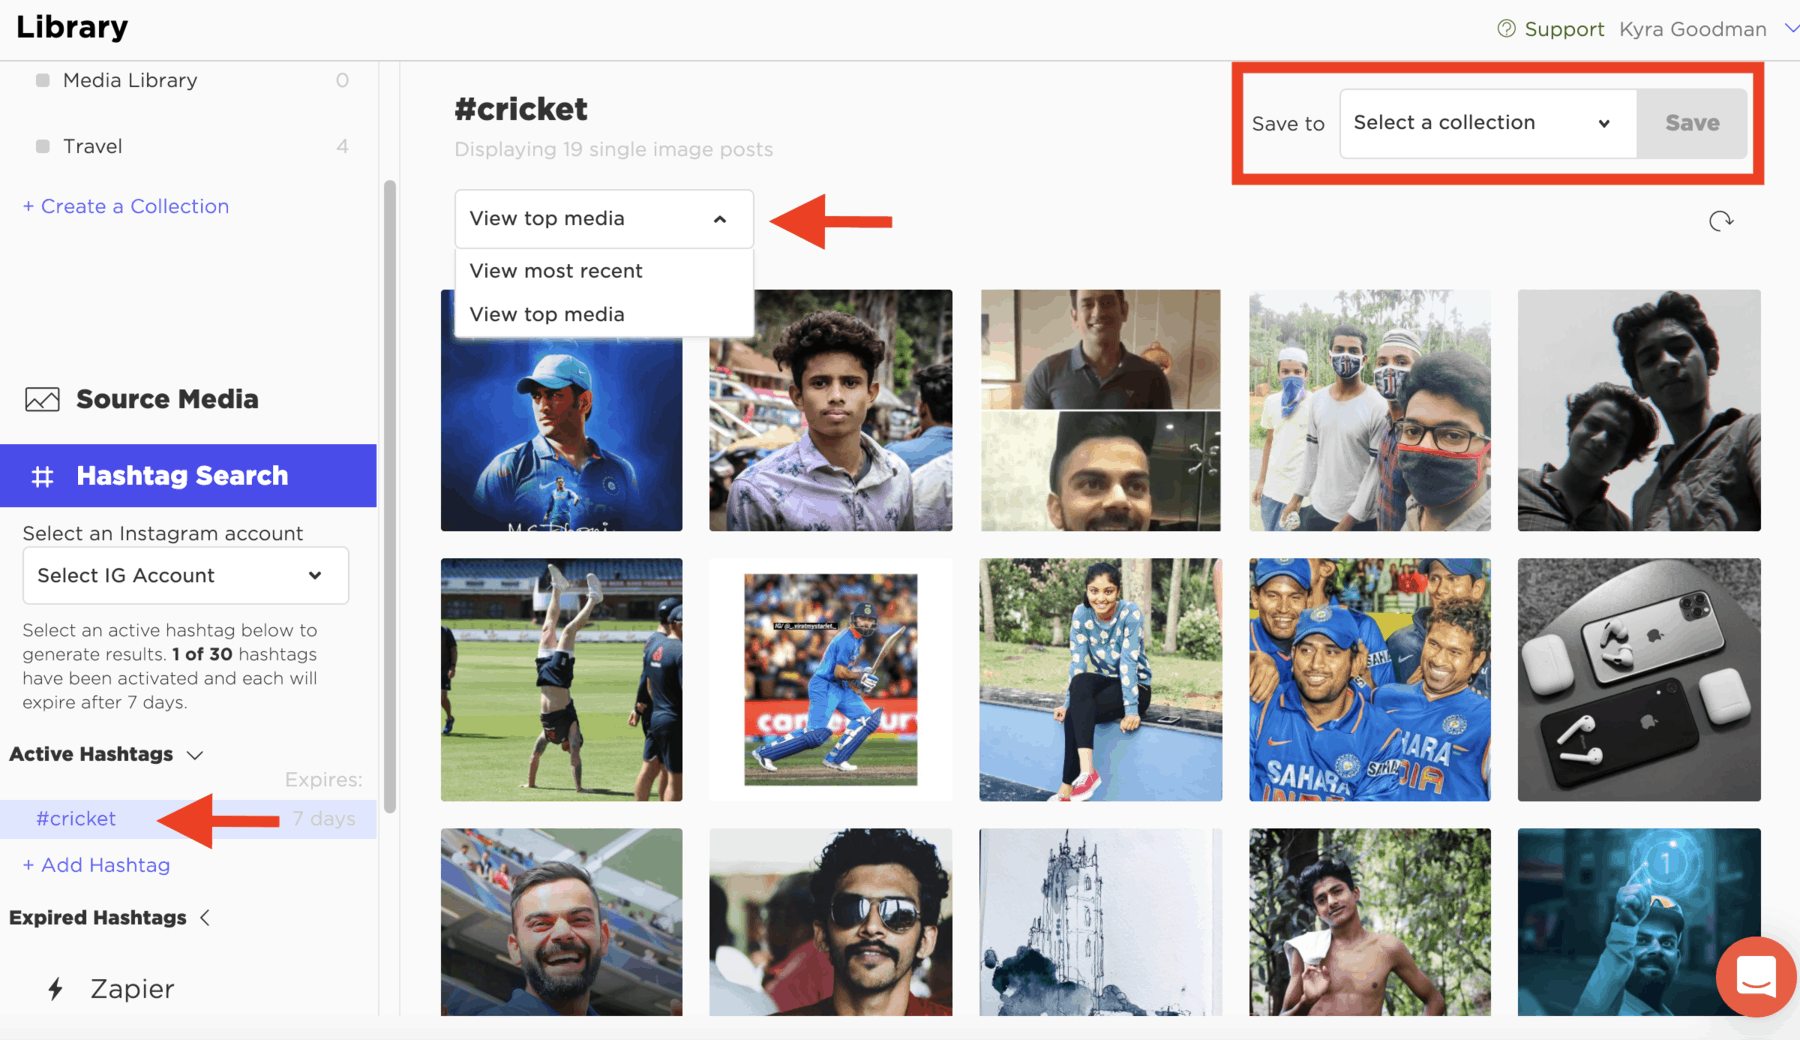Click the Travel collection square bullet
Image resolution: width=1800 pixels, height=1040 pixels.
pos(43,146)
